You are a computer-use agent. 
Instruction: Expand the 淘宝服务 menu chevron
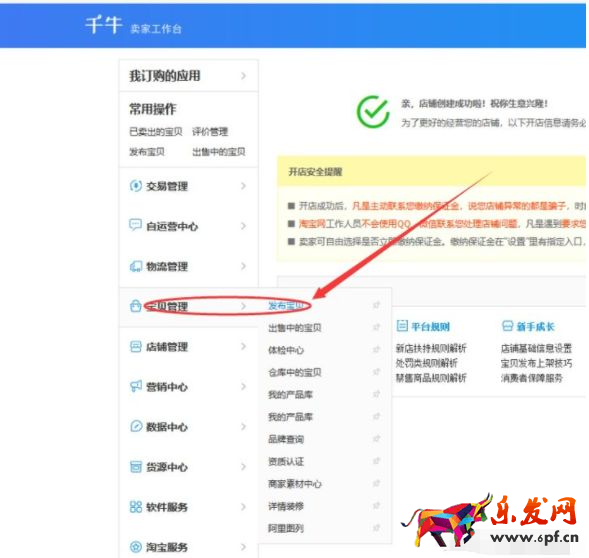[x=243, y=547]
